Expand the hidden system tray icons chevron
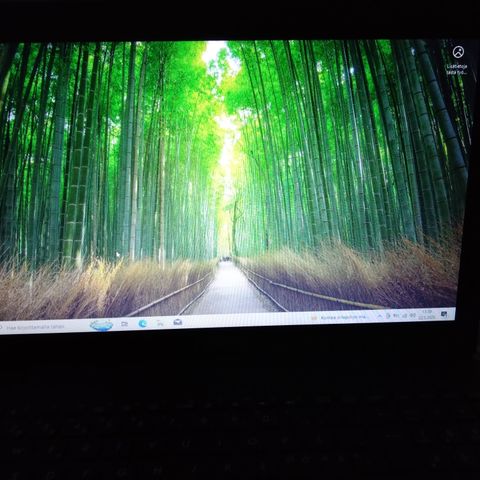 tap(380, 316)
